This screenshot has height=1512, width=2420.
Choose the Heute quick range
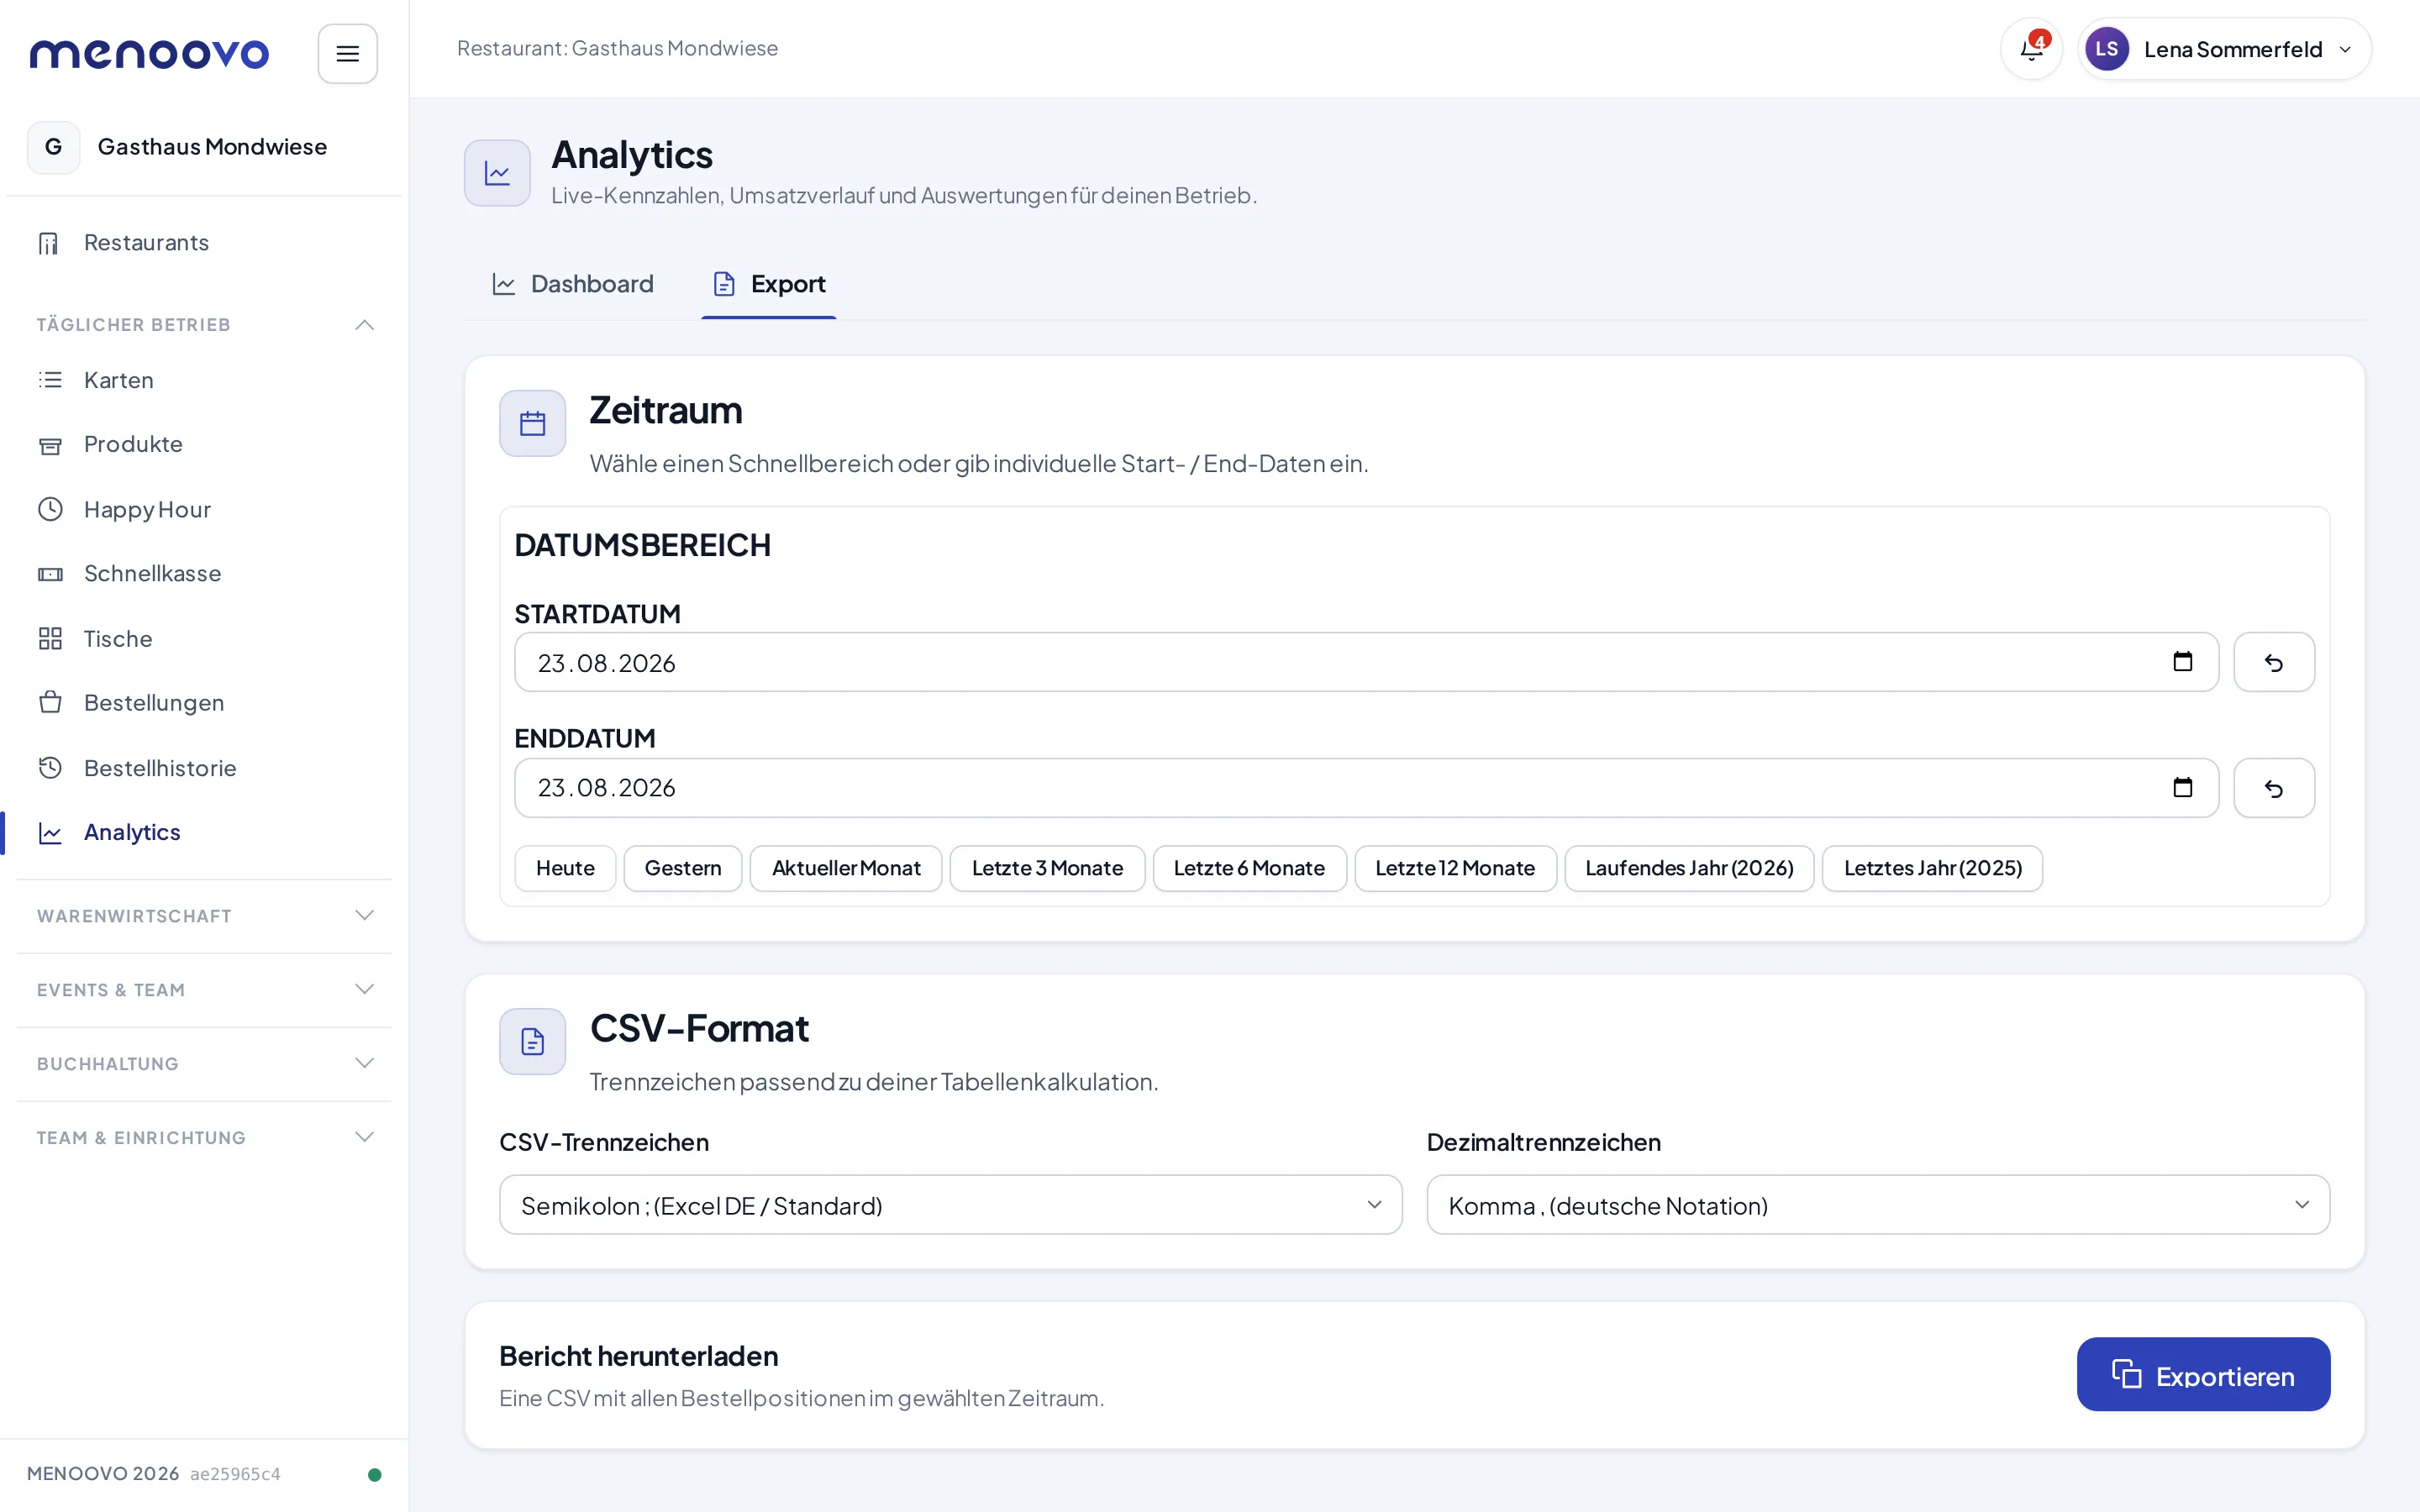[x=565, y=868]
